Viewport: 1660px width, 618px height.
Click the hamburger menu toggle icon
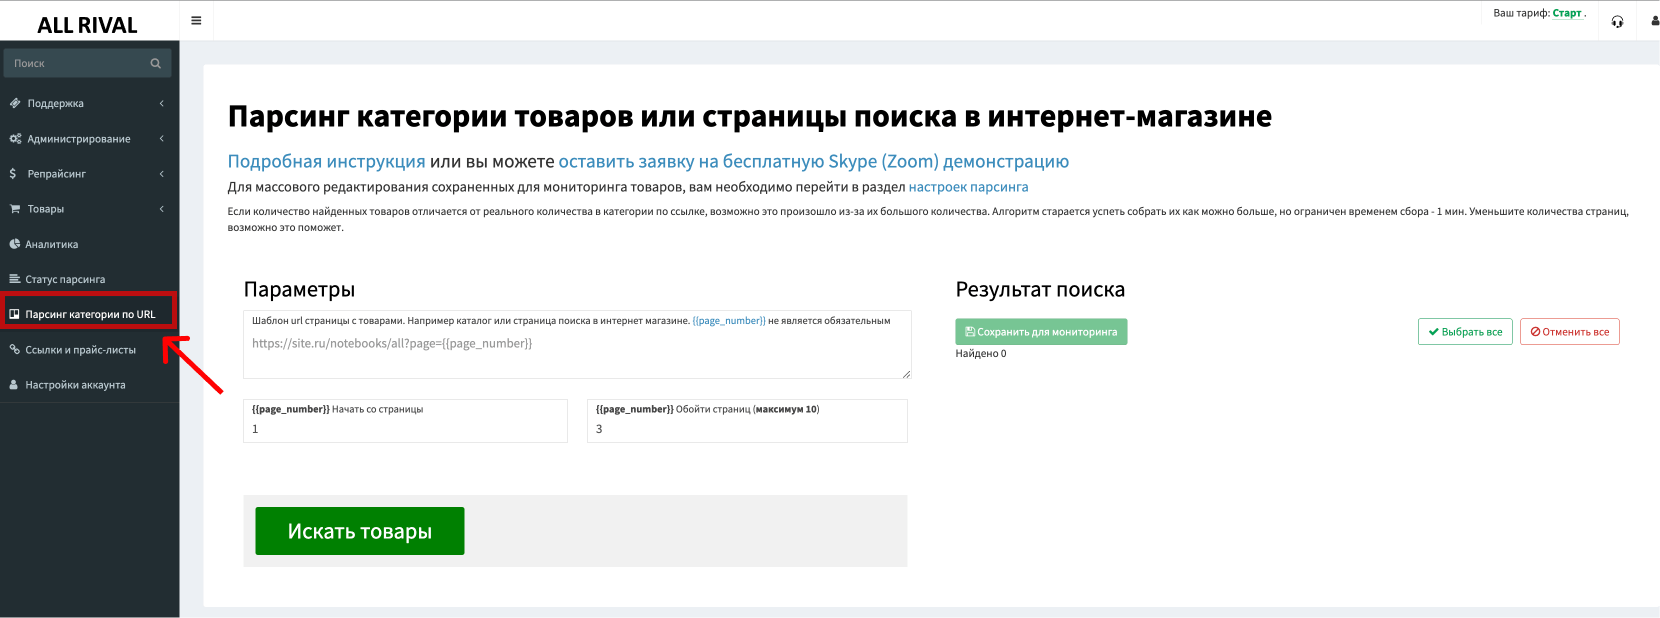coord(196,21)
